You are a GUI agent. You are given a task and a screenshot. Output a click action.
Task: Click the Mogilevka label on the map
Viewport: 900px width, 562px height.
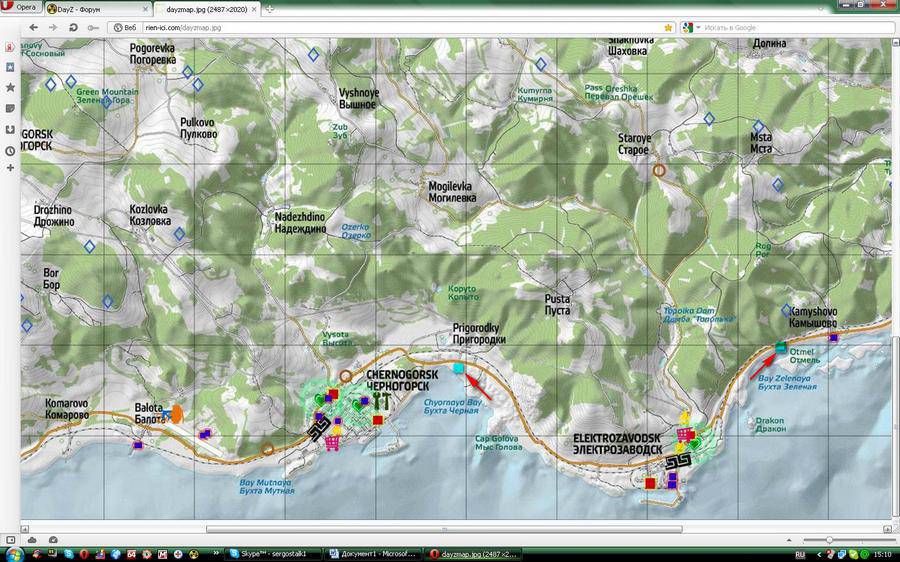click(x=450, y=186)
